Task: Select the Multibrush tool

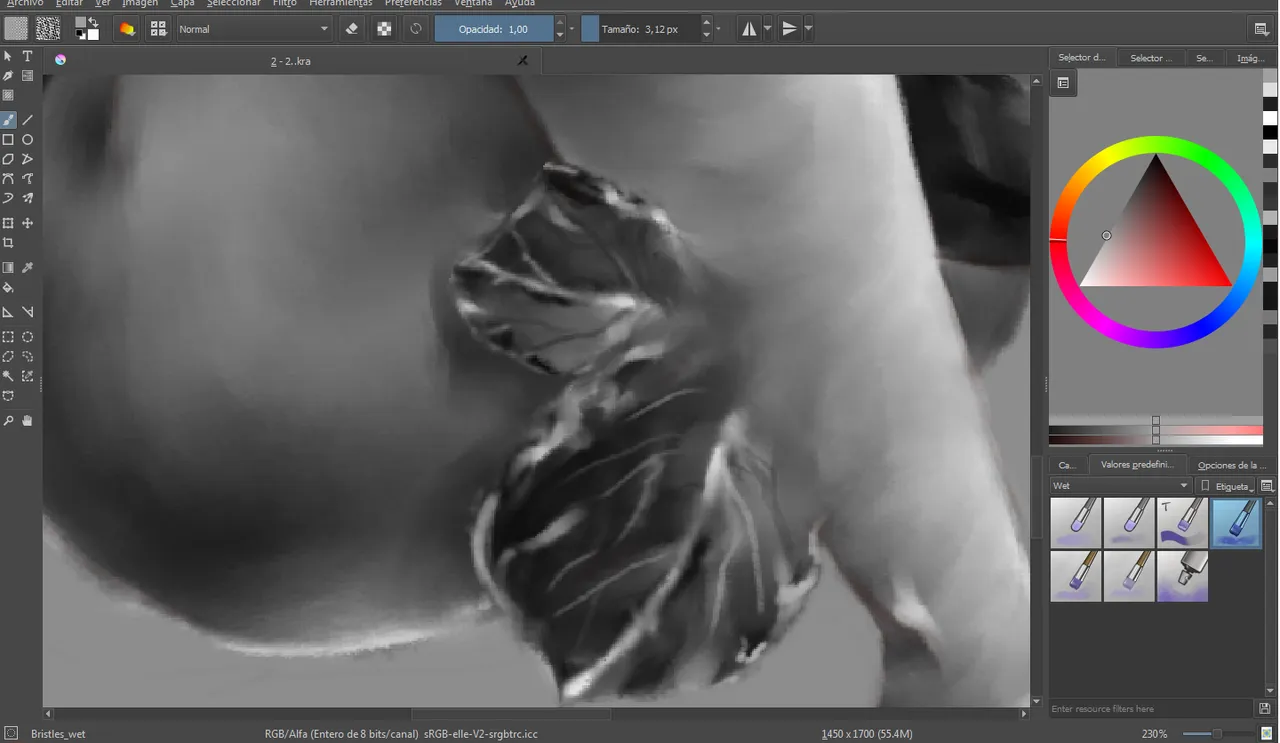Action: pyautogui.click(x=28, y=198)
